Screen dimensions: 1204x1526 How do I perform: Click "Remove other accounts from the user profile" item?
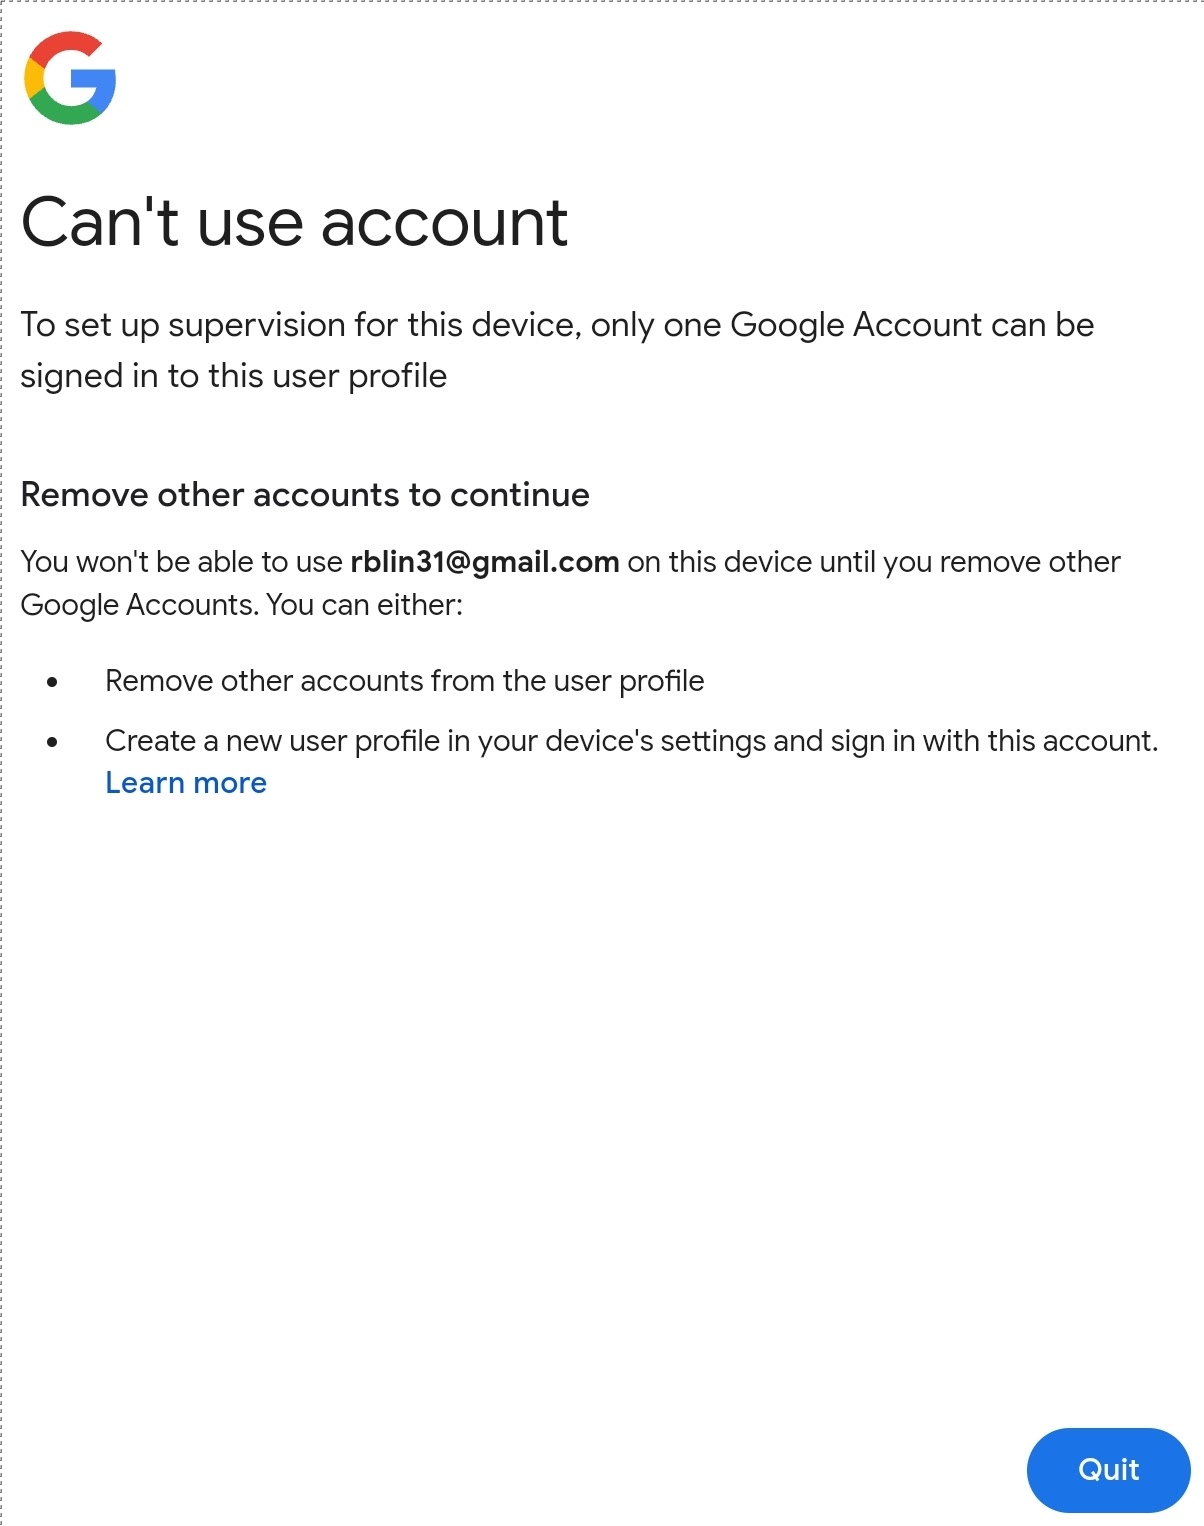tap(405, 681)
